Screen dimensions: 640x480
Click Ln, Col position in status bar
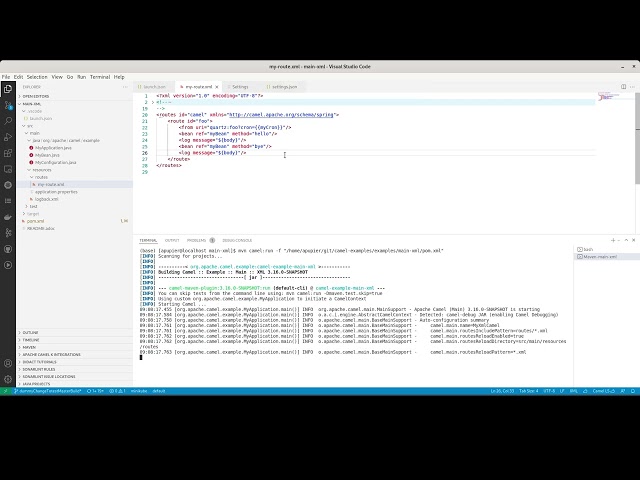pos(502,391)
